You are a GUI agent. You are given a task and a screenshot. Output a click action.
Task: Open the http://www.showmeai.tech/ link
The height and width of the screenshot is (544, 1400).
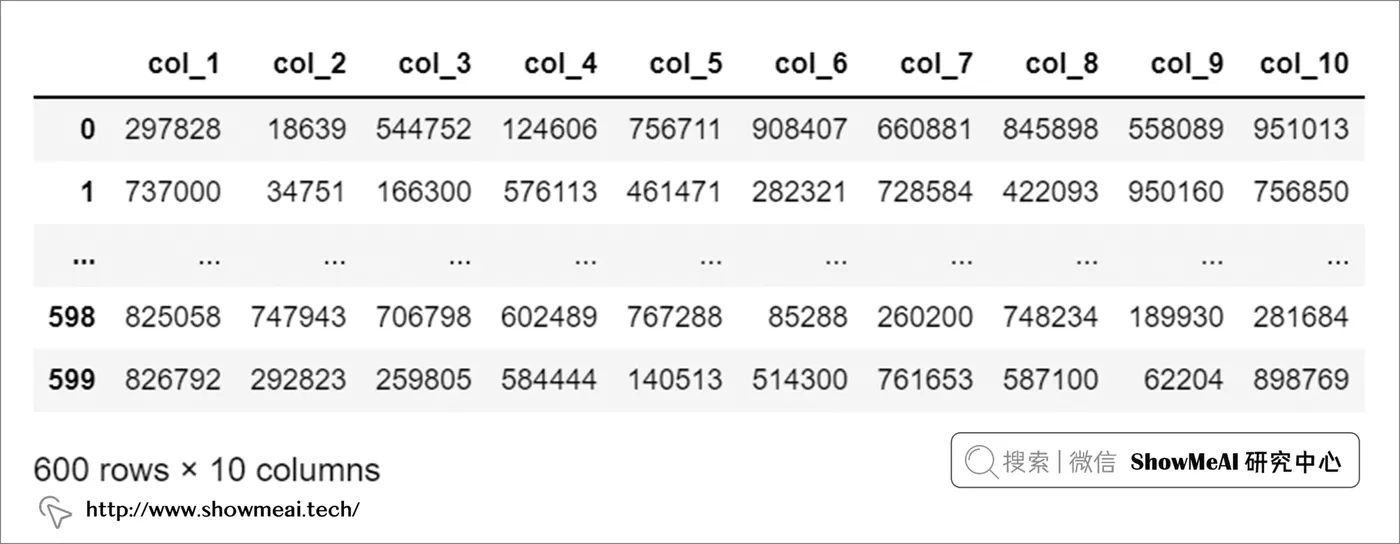(222, 510)
